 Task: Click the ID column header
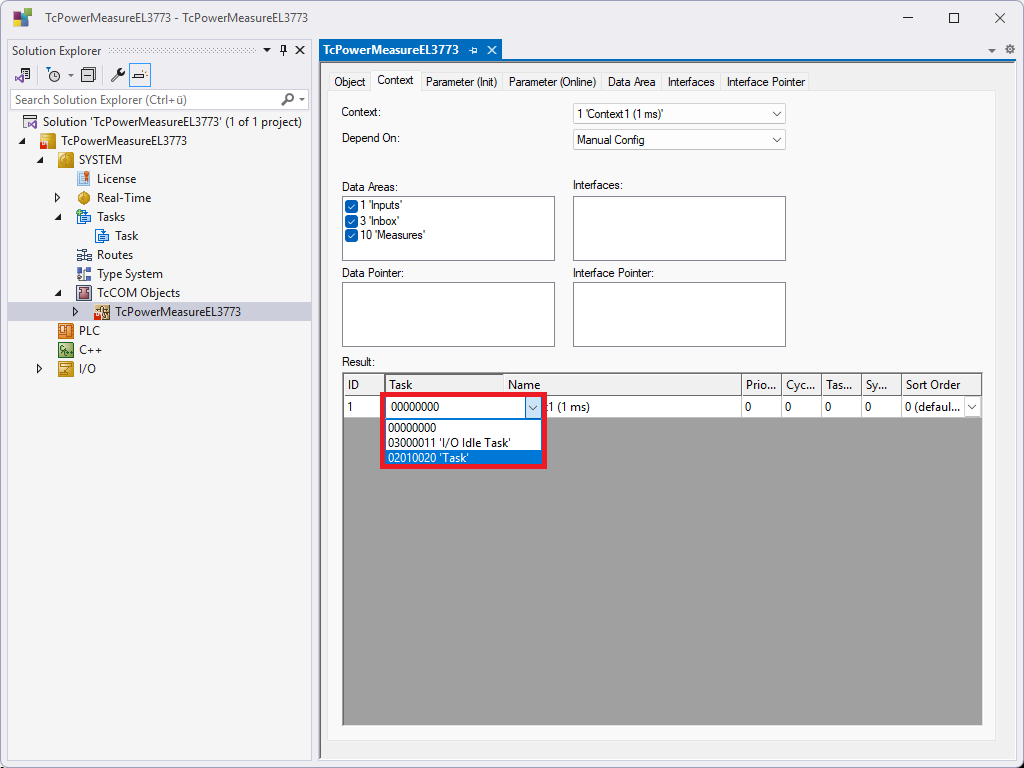point(364,385)
